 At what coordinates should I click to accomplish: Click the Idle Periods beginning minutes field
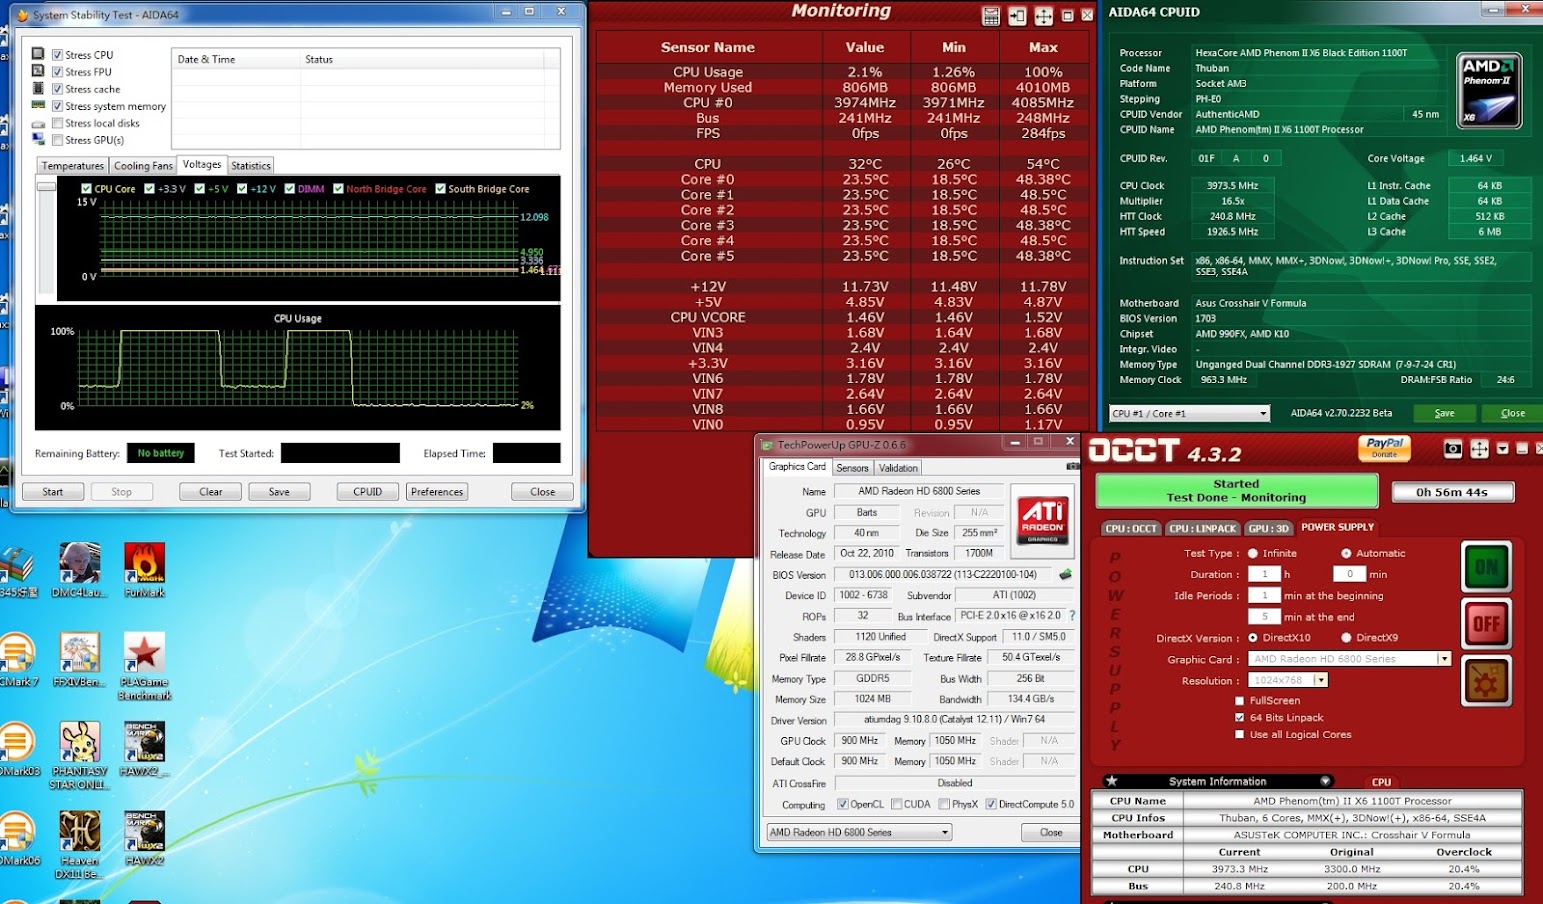1264,595
